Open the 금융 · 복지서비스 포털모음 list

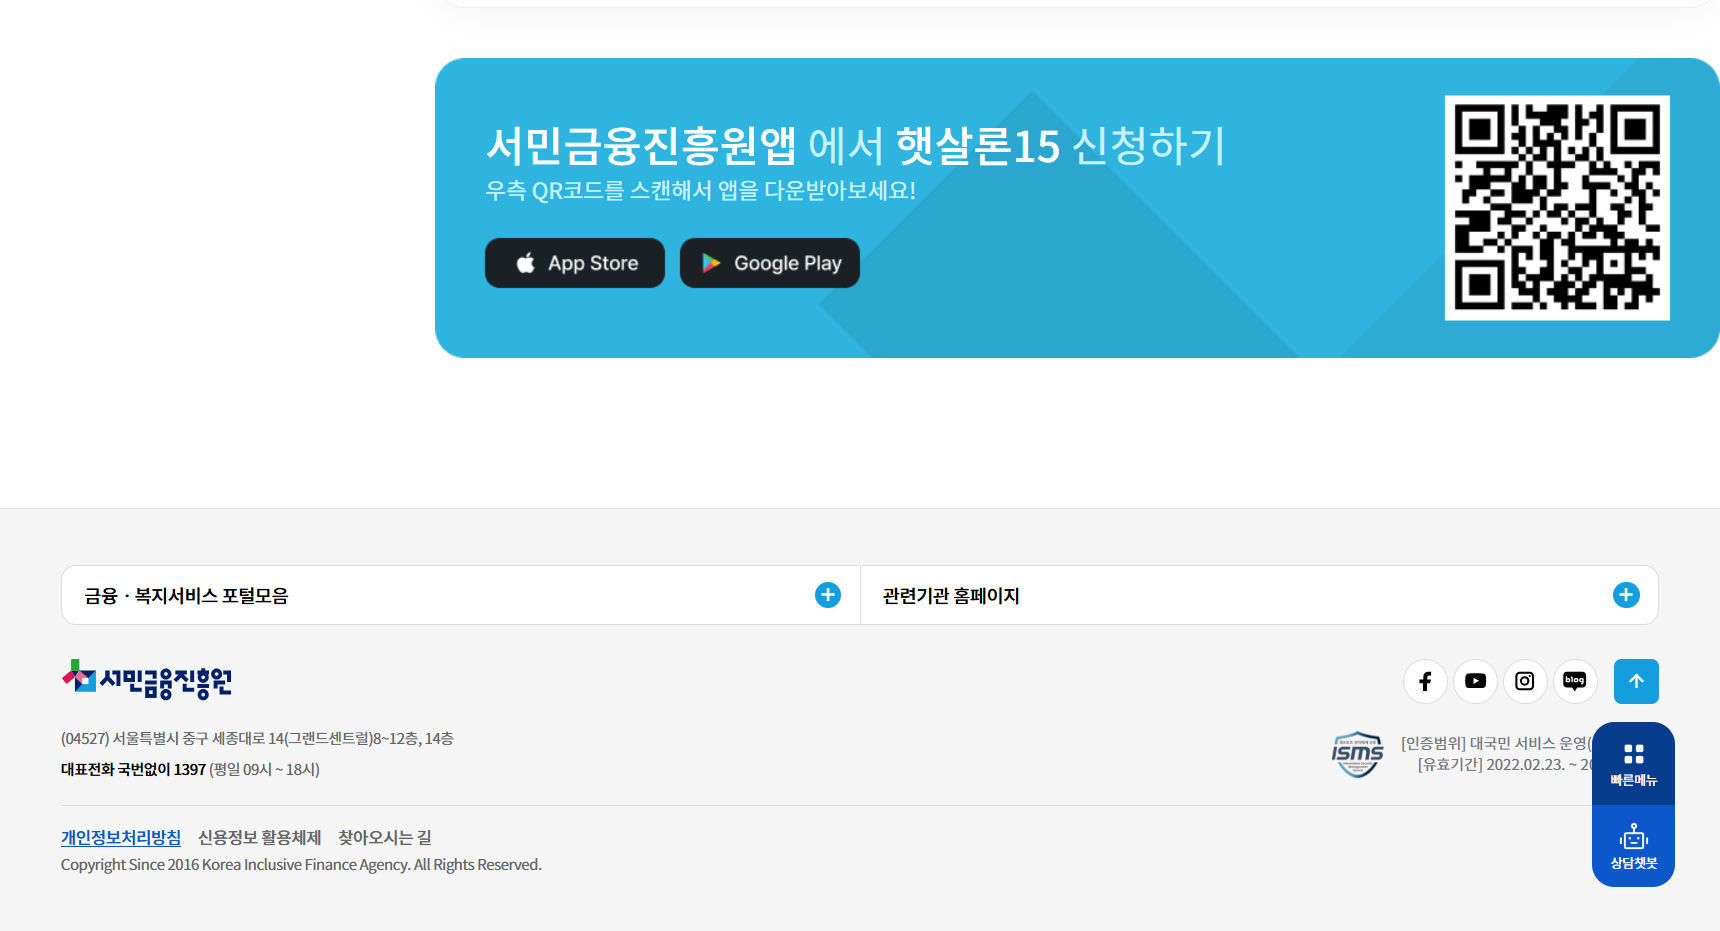click(x=461, y=595)
